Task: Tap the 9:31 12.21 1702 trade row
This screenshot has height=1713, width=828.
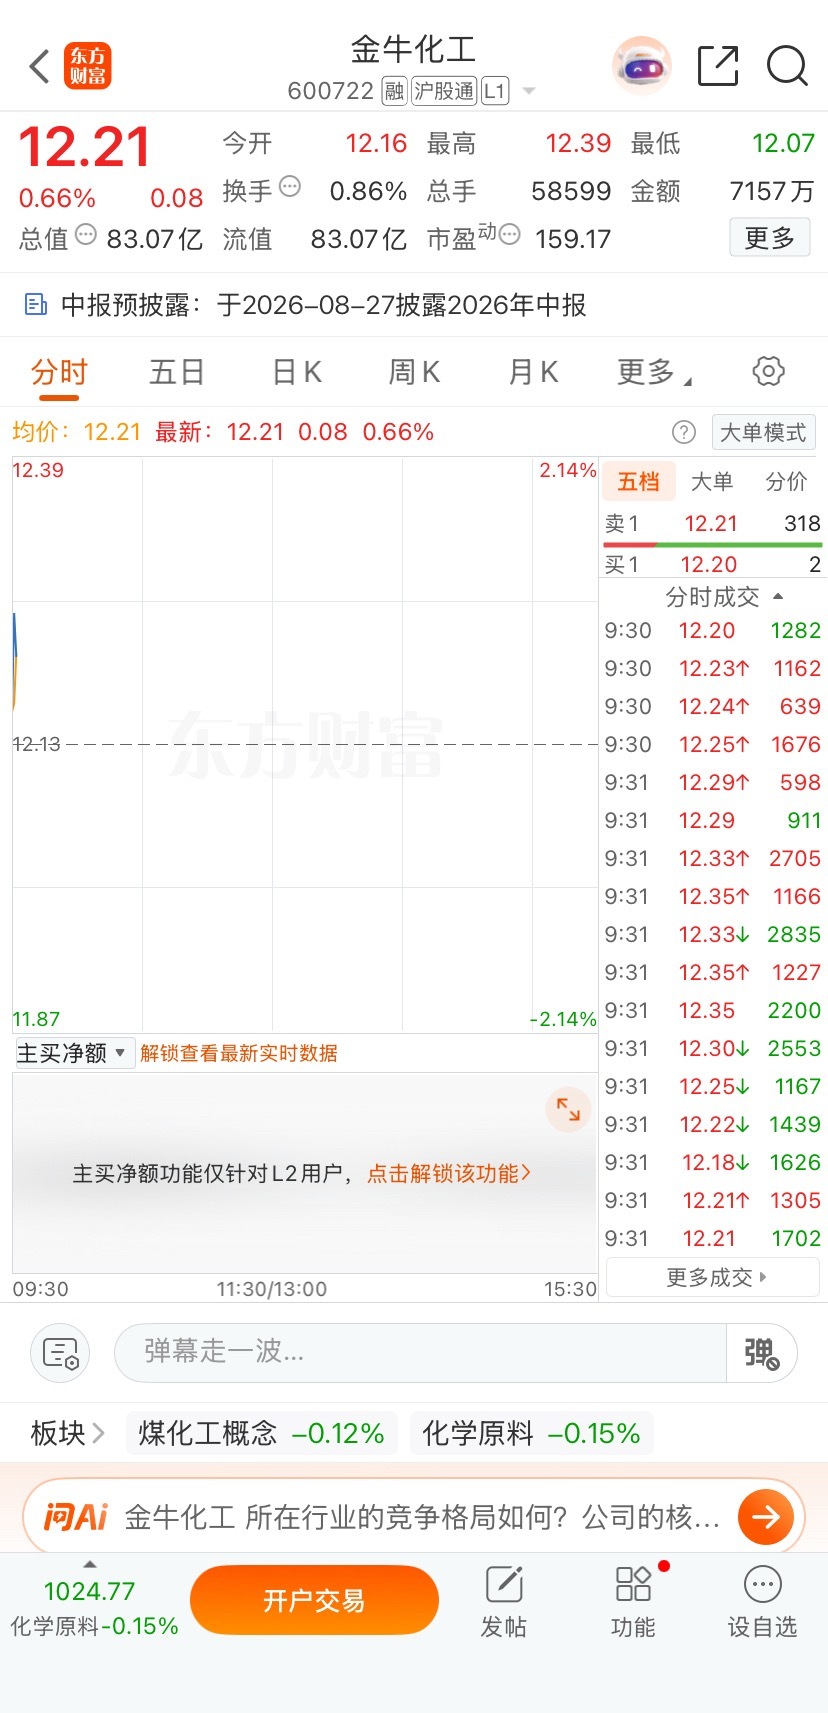Action: click(x=712, y=1238)
